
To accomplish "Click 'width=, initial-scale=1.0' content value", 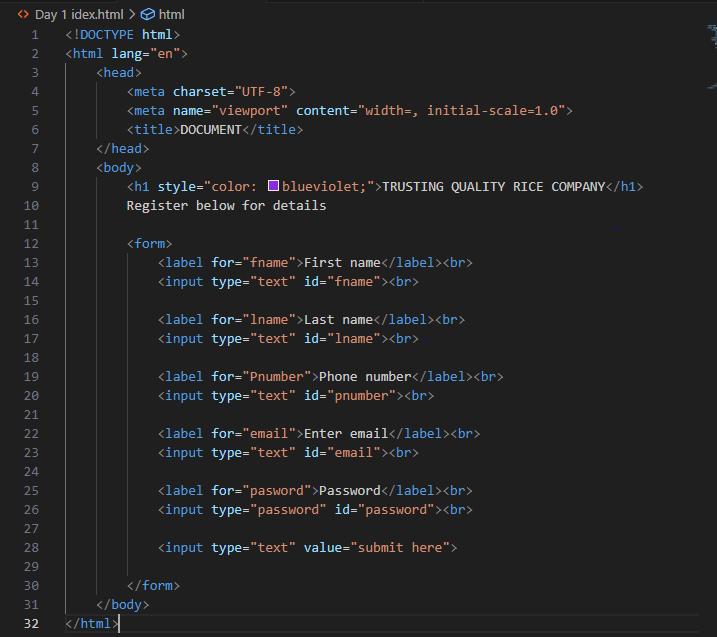I will coord(461,111).
